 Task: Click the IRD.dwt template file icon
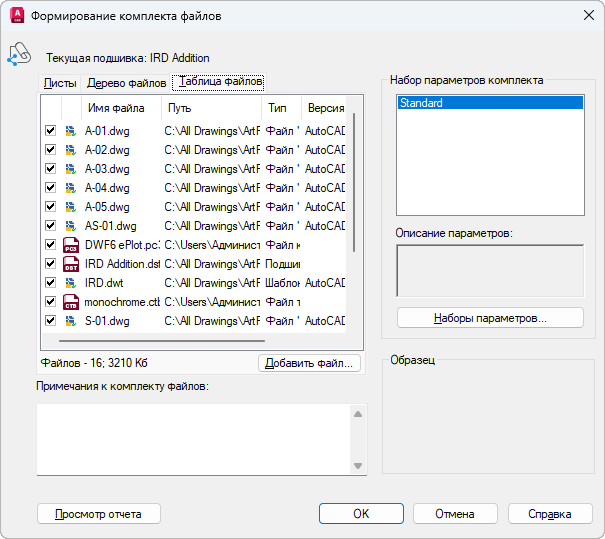coord(70,283)
